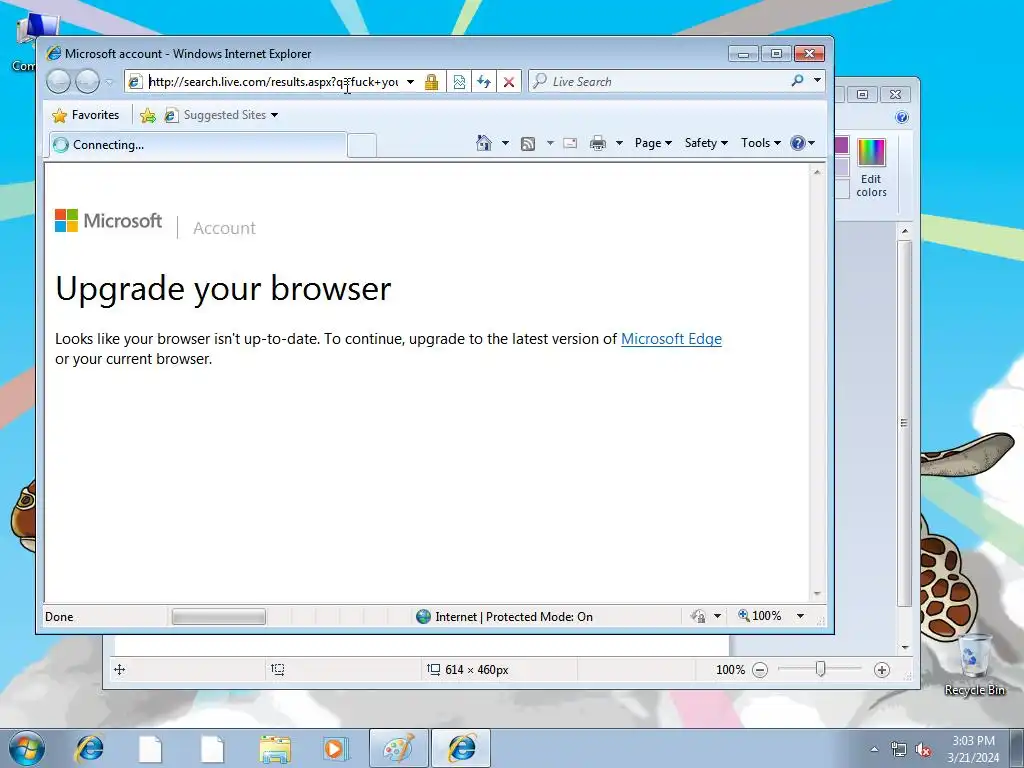Click the status bar privacy icon
The image size is (1024, 768).
point(698,616)
